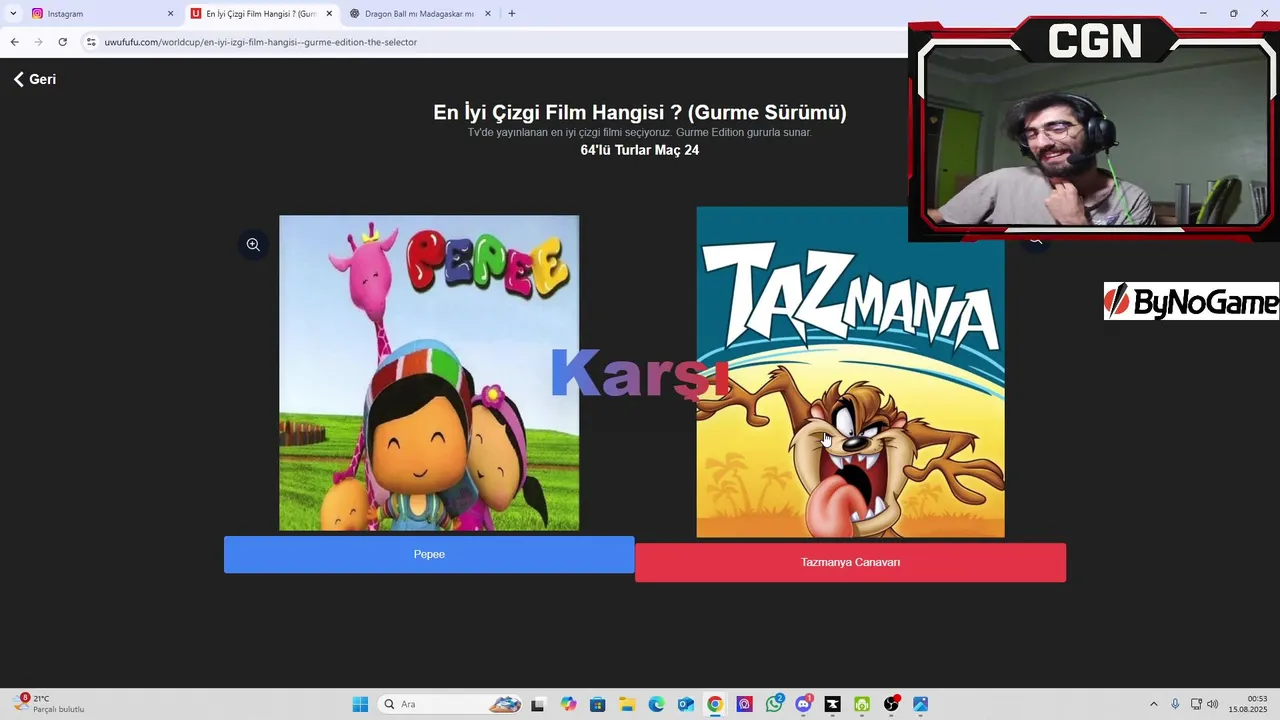This screenshot has height=720, width=1280.
Task: Open the green Android app on taskbar
Action: (x=862, y=704)
